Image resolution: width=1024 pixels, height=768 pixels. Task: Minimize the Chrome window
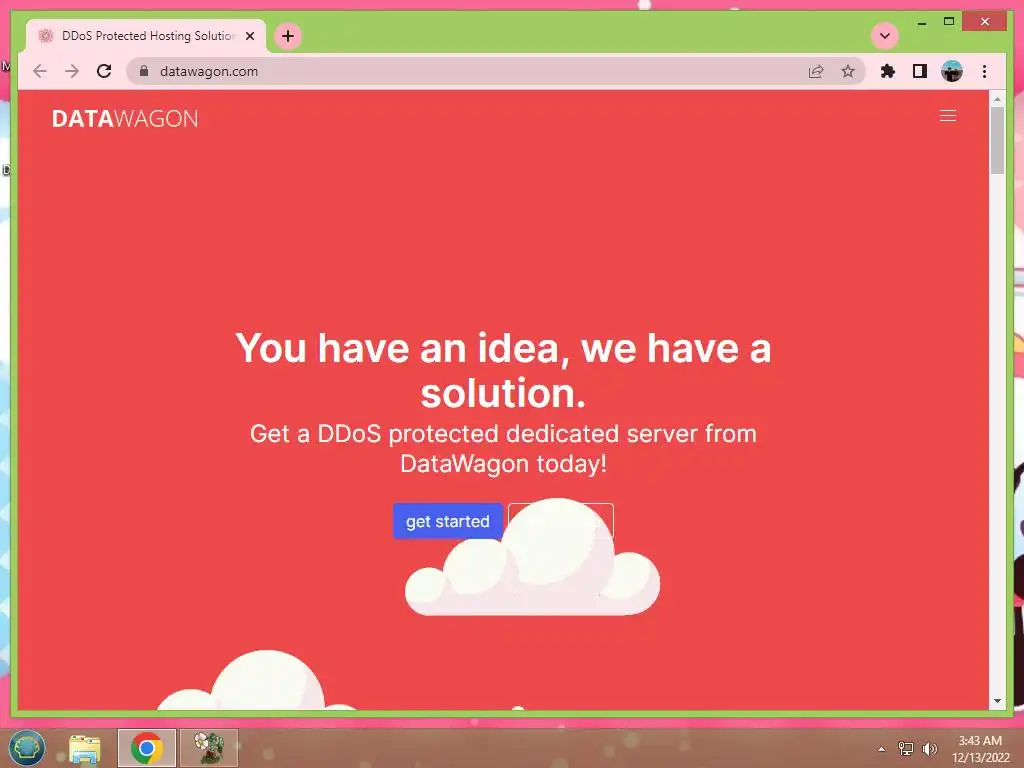921,22
